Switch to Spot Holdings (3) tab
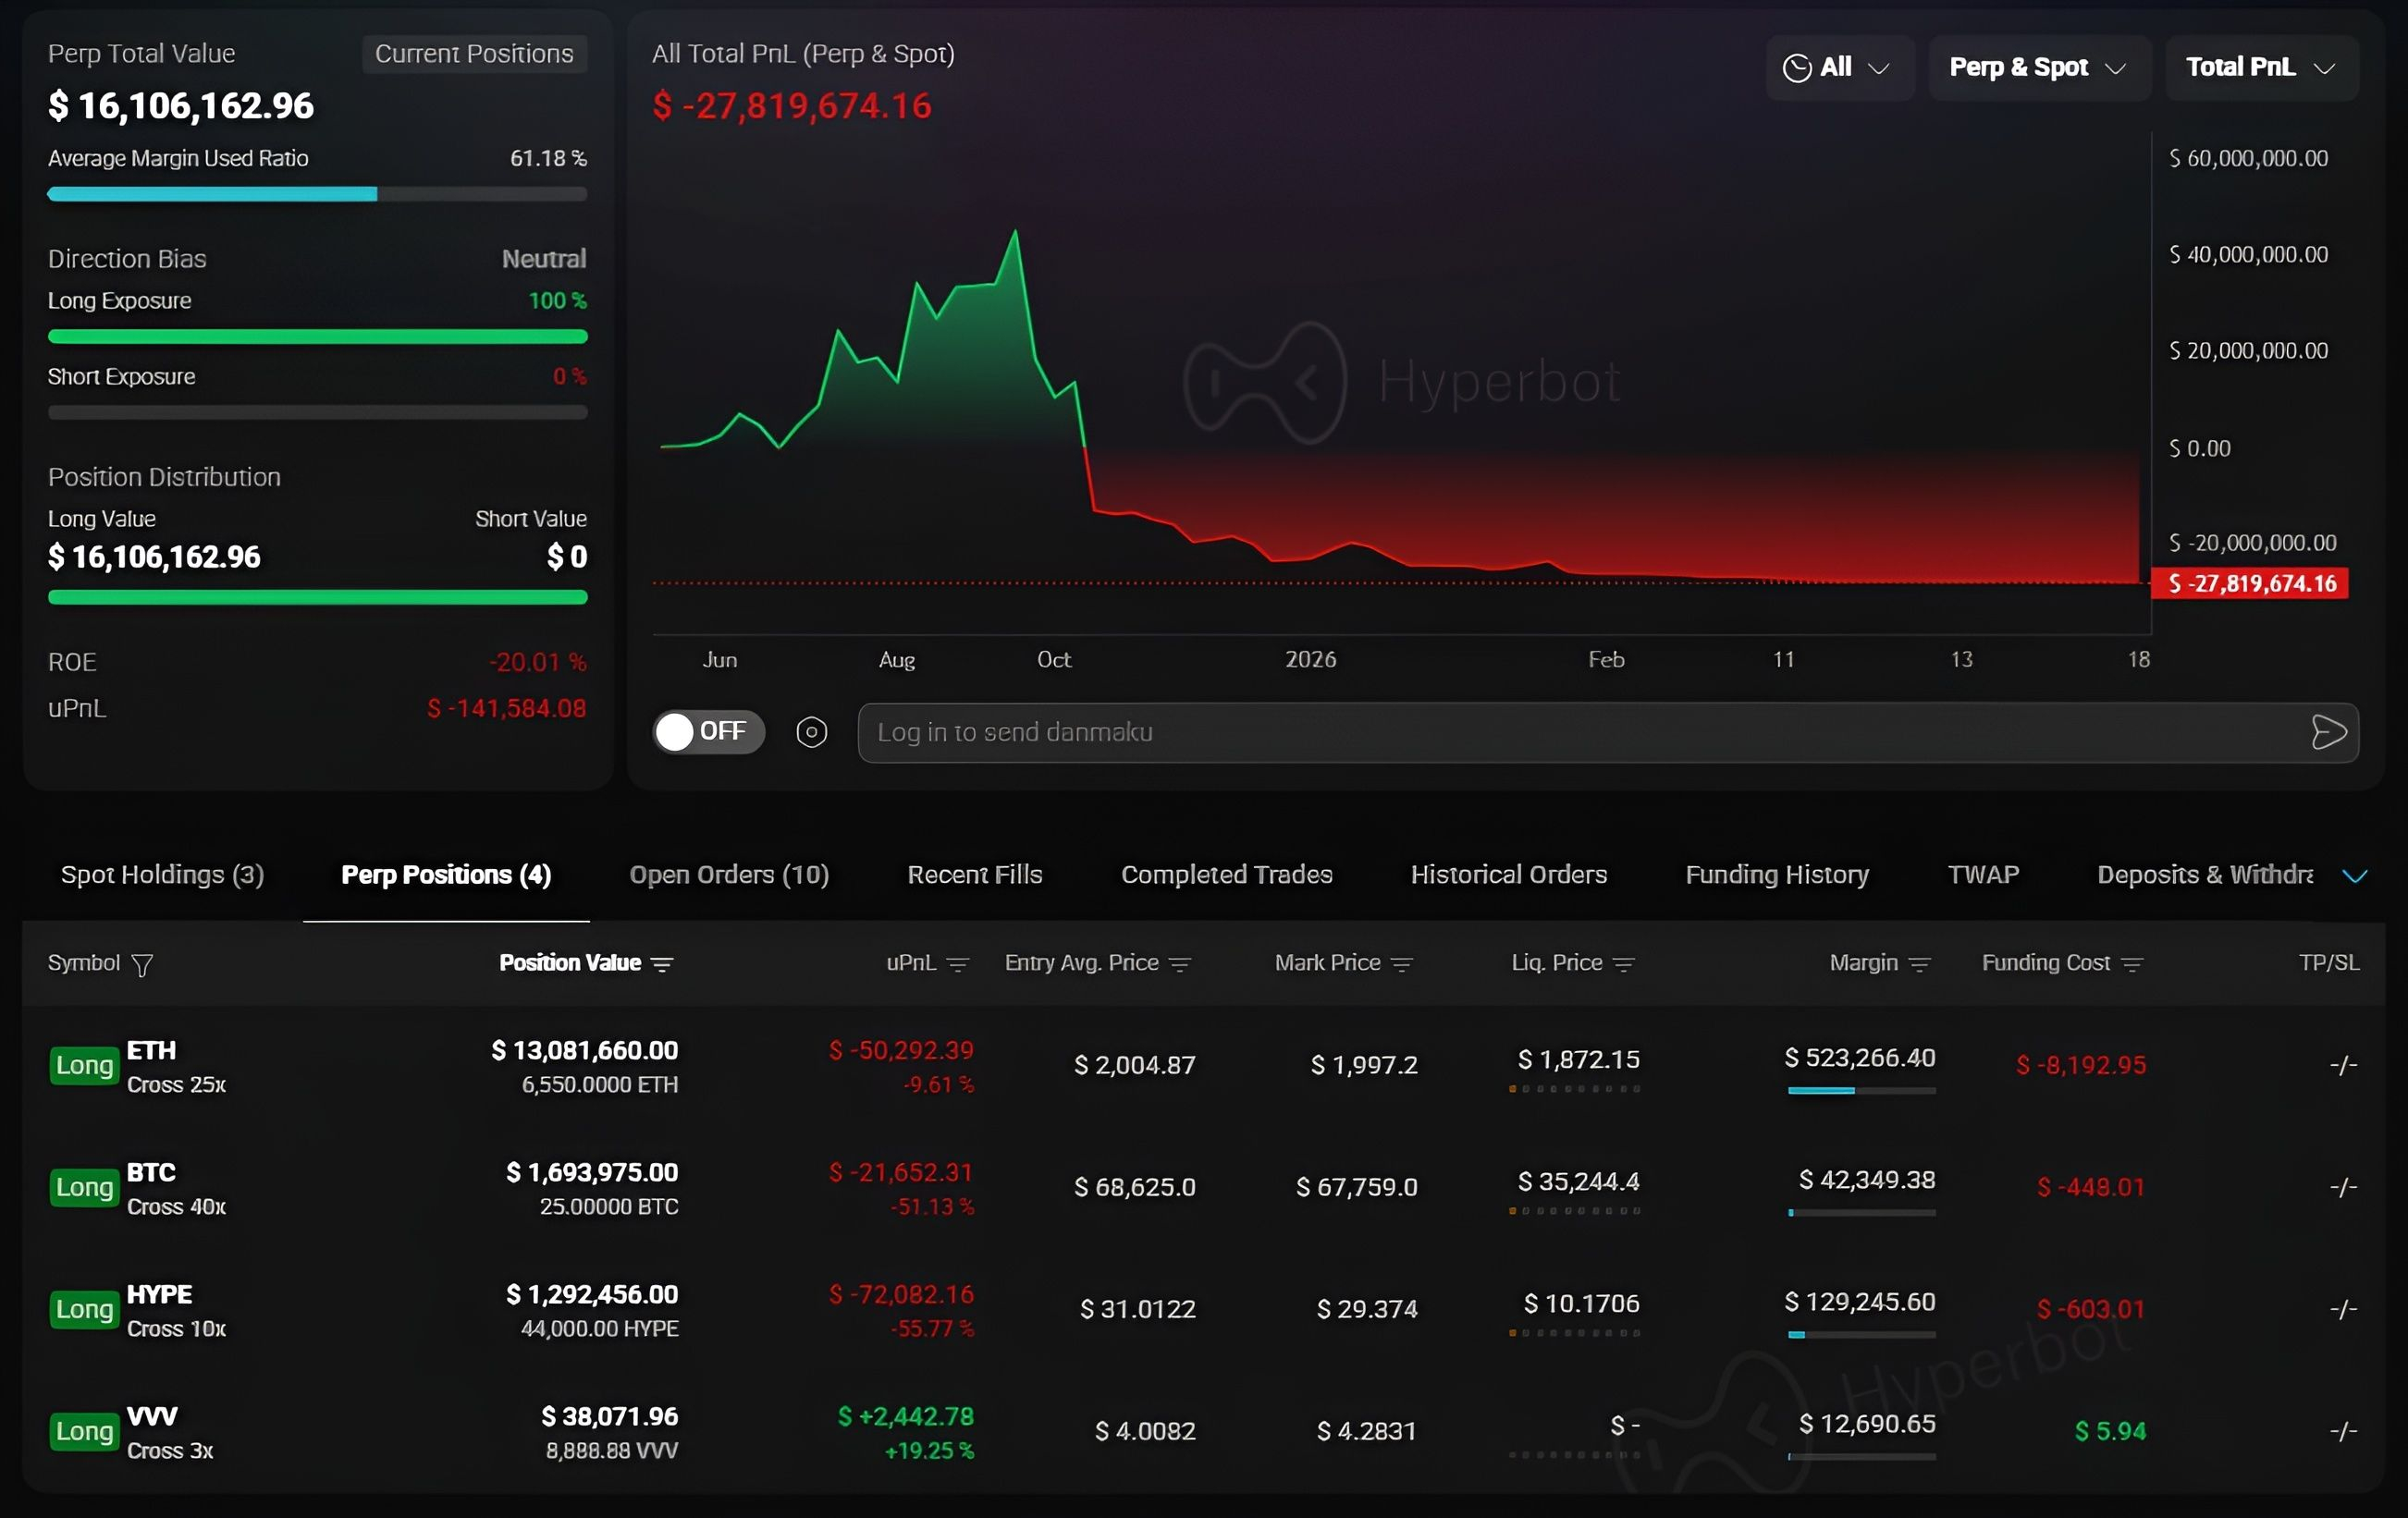The height and width of the screenshot is (1518, 2408). coord(163,875)
